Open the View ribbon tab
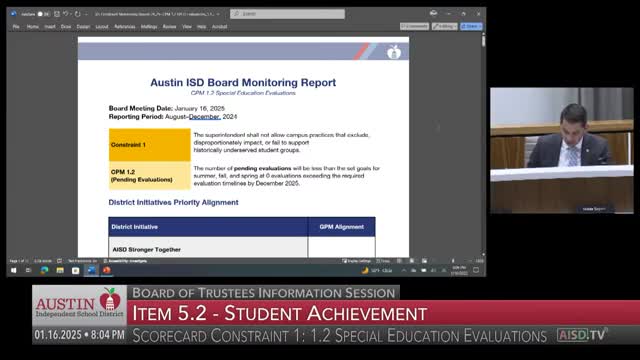This screenshot has height=360, width=640. (x=187, y=27)
